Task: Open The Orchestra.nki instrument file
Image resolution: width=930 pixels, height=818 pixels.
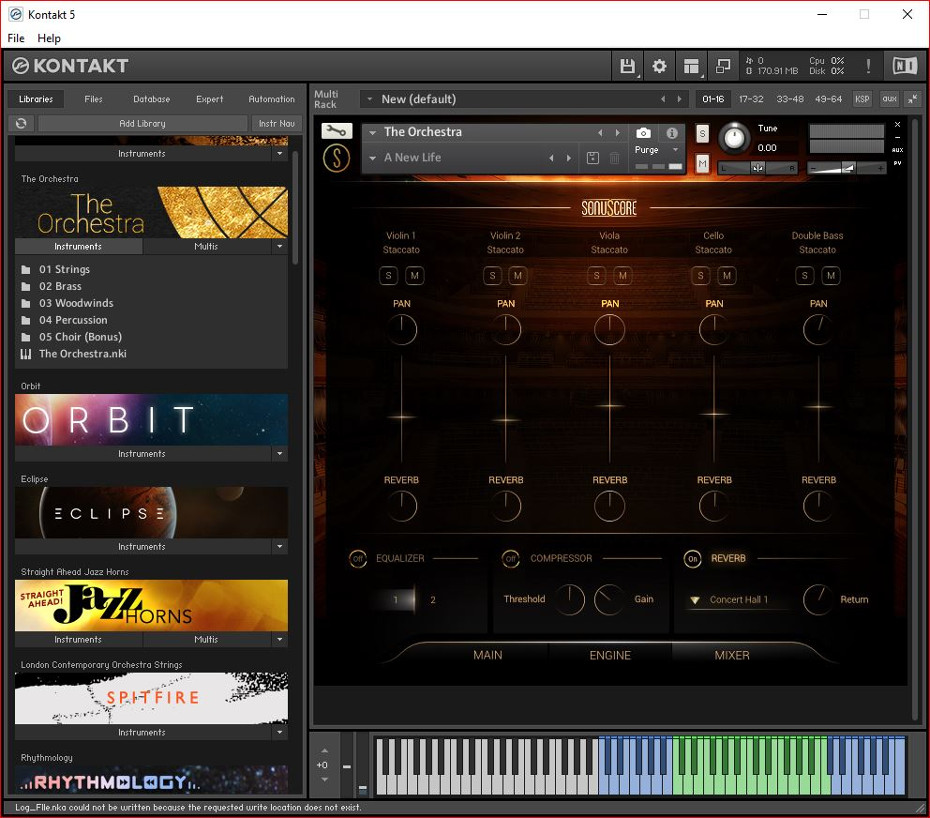Action: tap(82, 354)
